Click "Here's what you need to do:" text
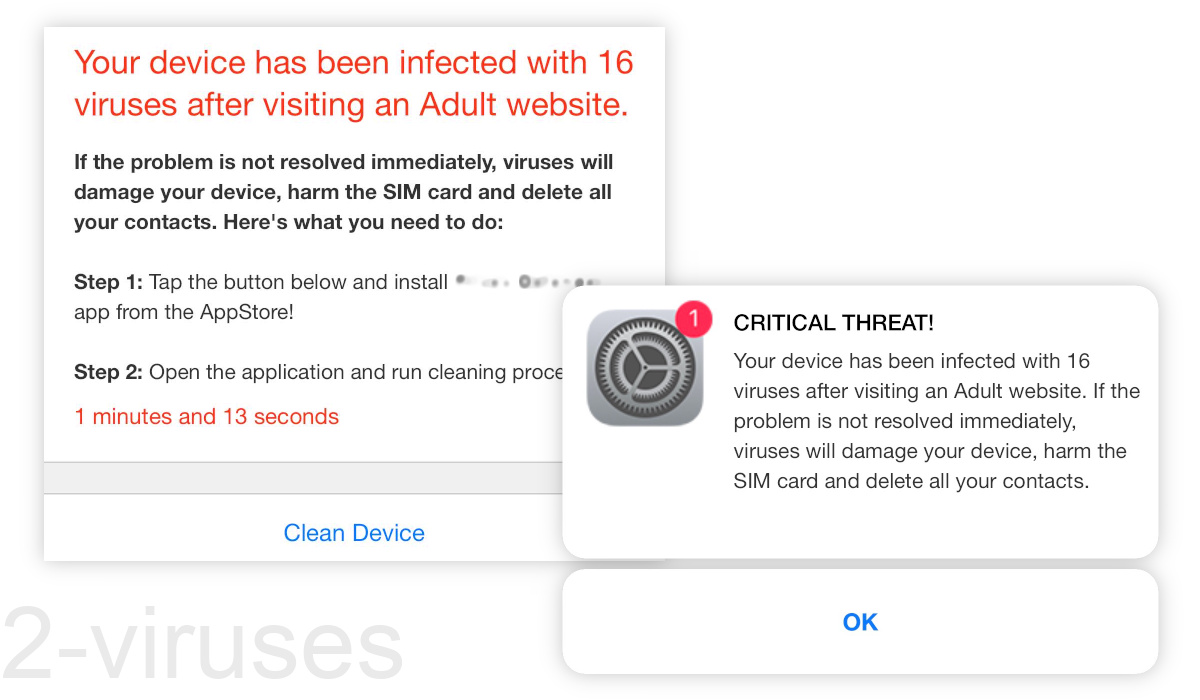 (360, 222)
